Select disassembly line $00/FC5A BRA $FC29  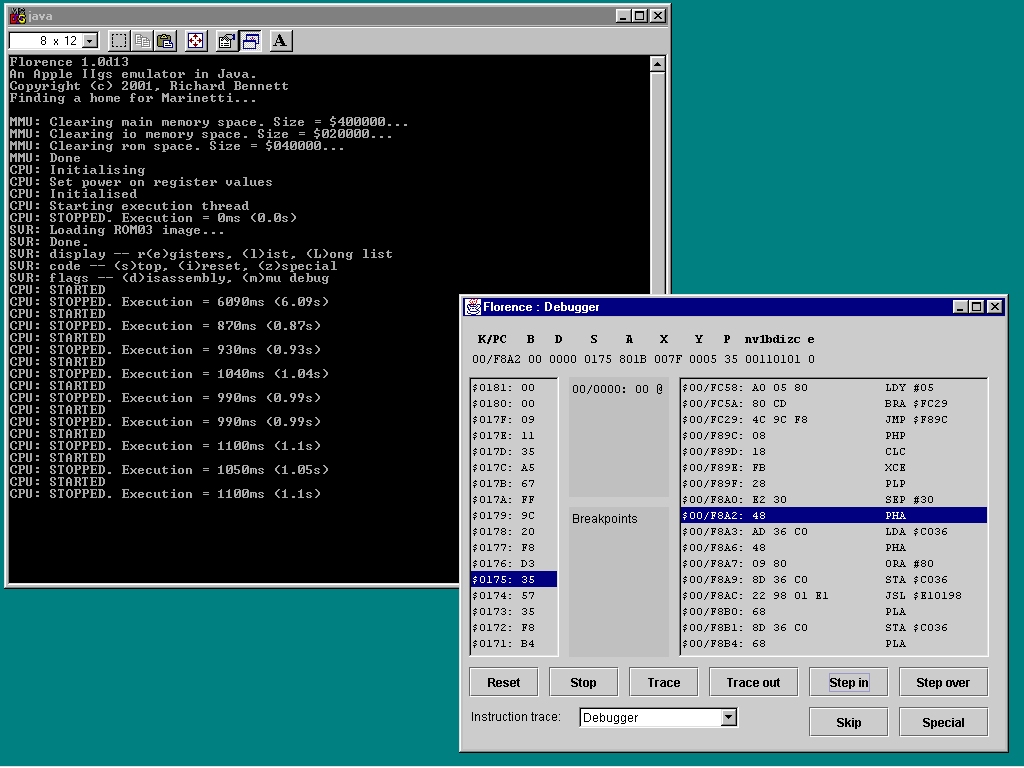point(833,404)
